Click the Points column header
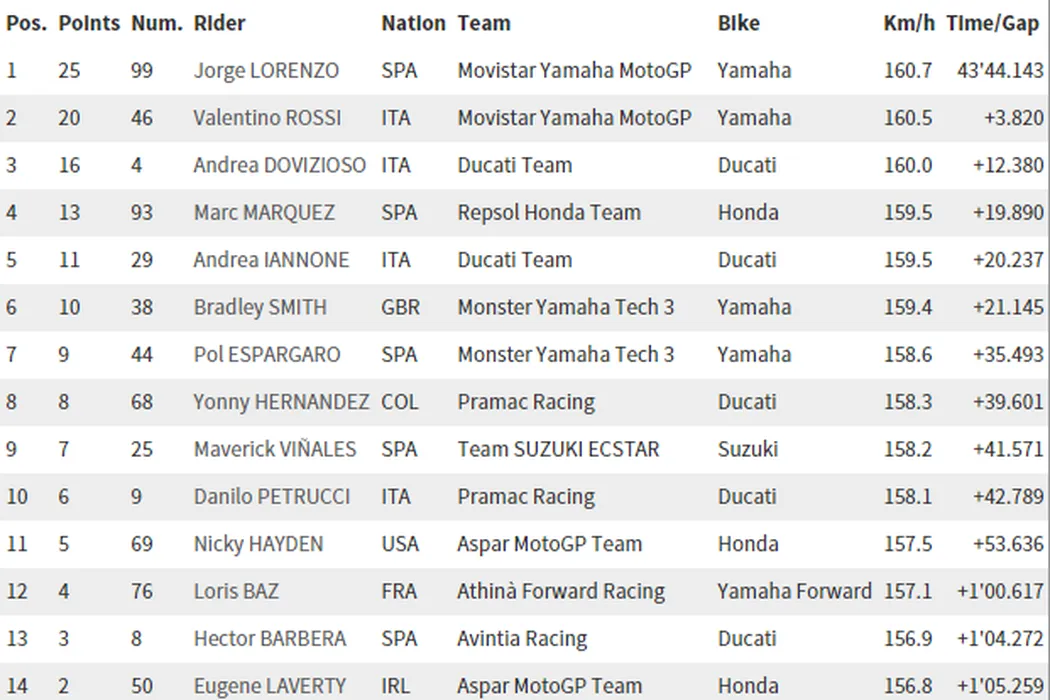Image resolution: width=1050 pixels, height=700 pixels. point(89,23)
